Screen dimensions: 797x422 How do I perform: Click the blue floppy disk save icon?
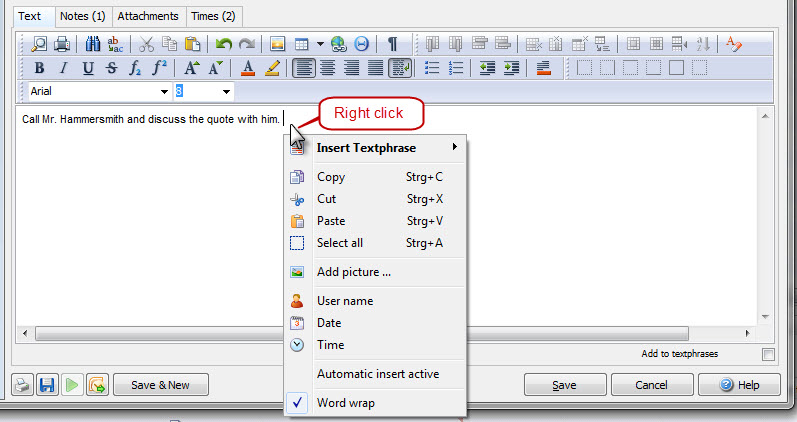tap(46, 385)
